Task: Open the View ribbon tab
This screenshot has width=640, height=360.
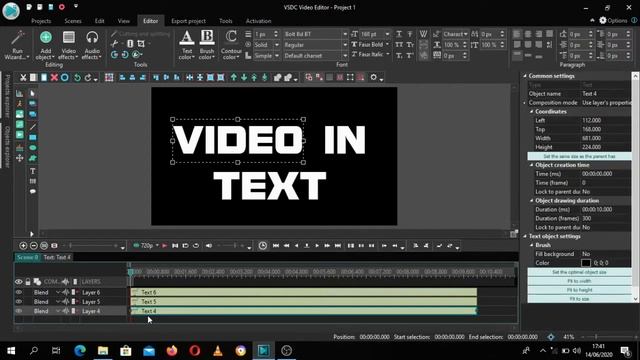Action: [124, 21]
